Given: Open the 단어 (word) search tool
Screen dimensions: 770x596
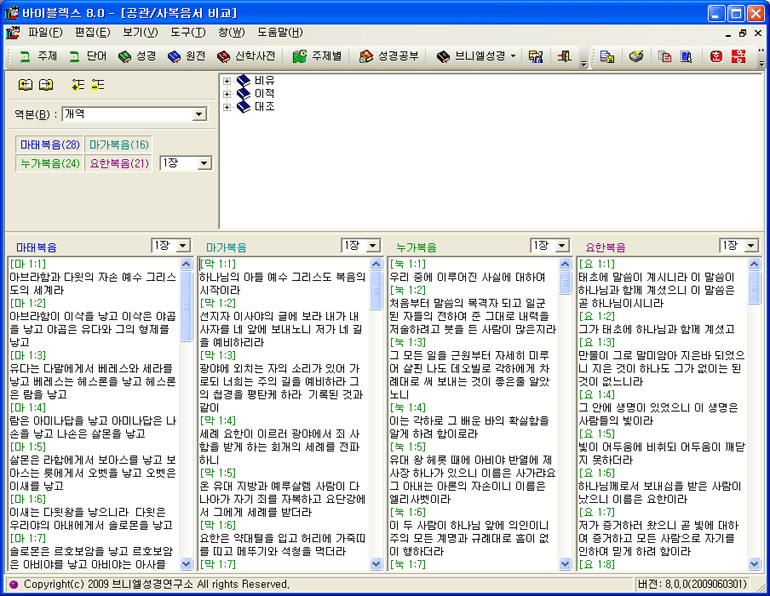Looking at the screenshot, I should click(x=88, y=56).
